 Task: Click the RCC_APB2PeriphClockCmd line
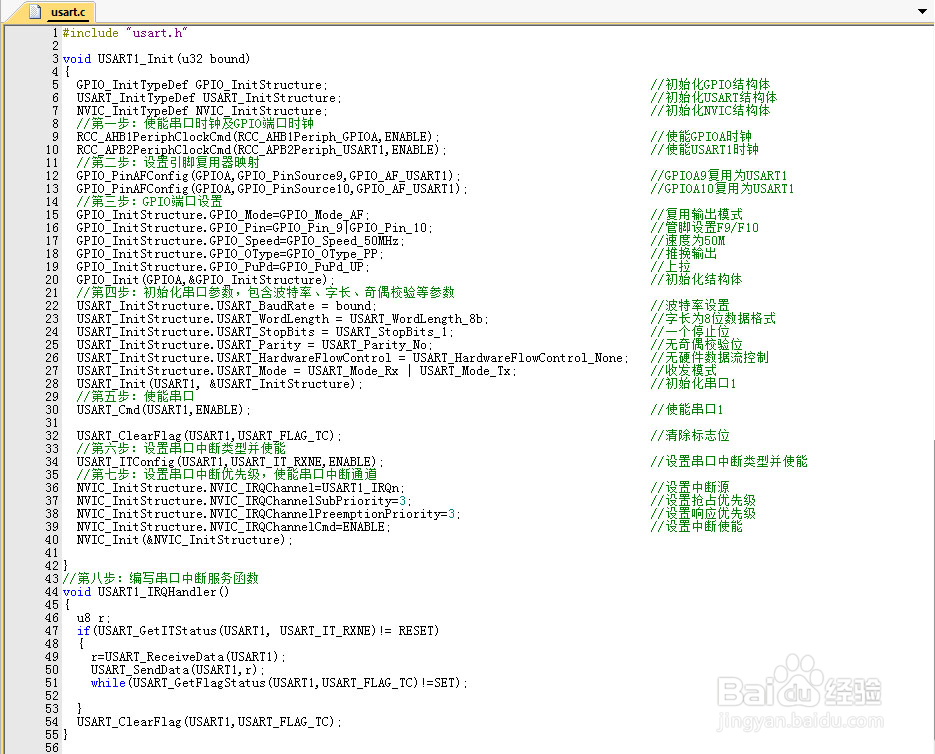click(x=262, y=150)
